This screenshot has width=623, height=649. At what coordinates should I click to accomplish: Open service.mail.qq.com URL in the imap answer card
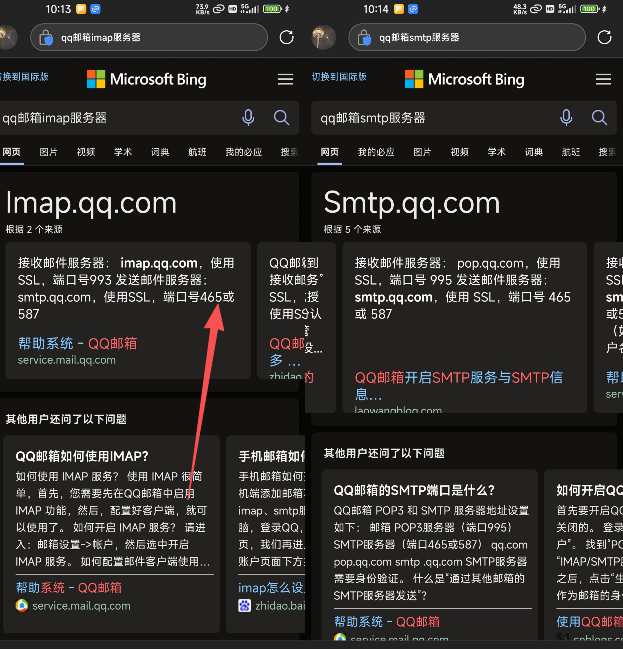[x=66, y=360]
